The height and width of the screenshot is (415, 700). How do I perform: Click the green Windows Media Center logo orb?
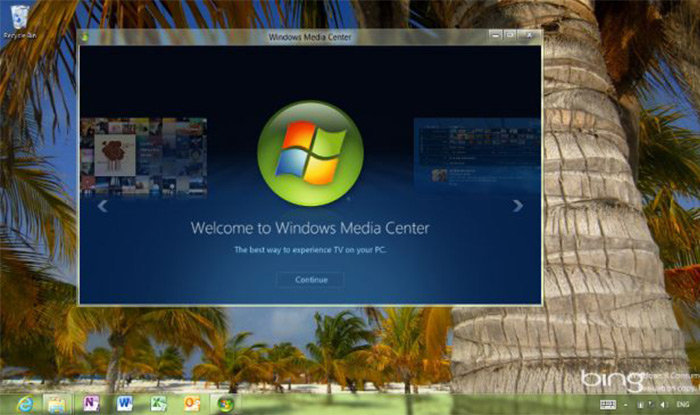(x=310, y=153)
